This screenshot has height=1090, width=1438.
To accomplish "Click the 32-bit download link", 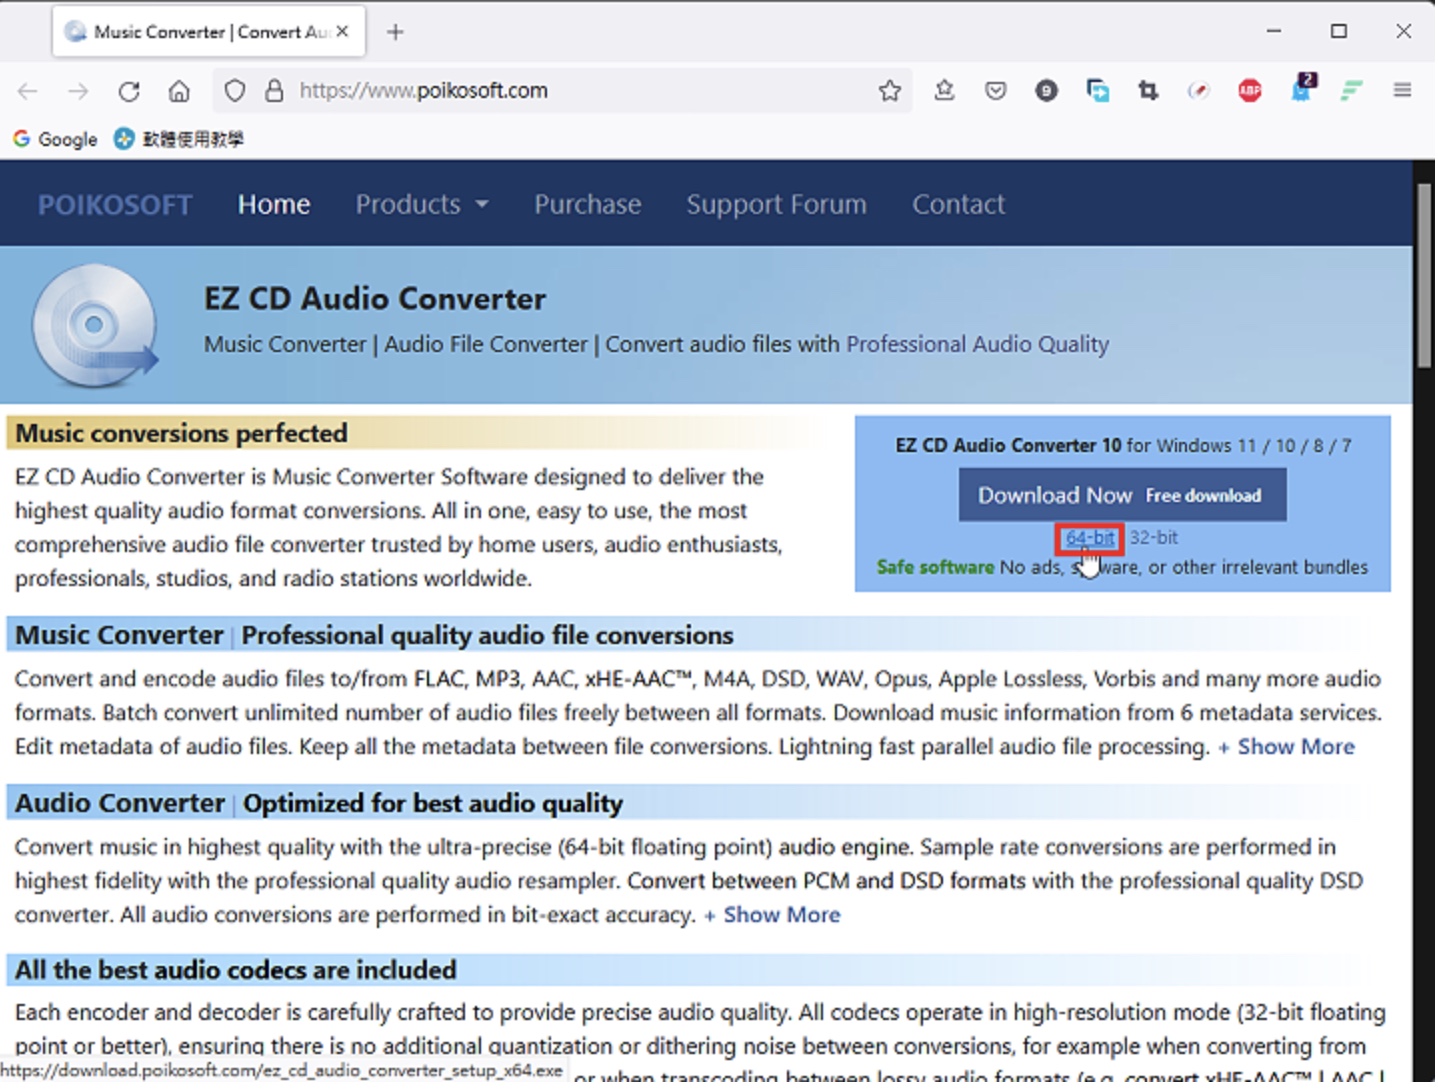I will [x=1154, y=538].
